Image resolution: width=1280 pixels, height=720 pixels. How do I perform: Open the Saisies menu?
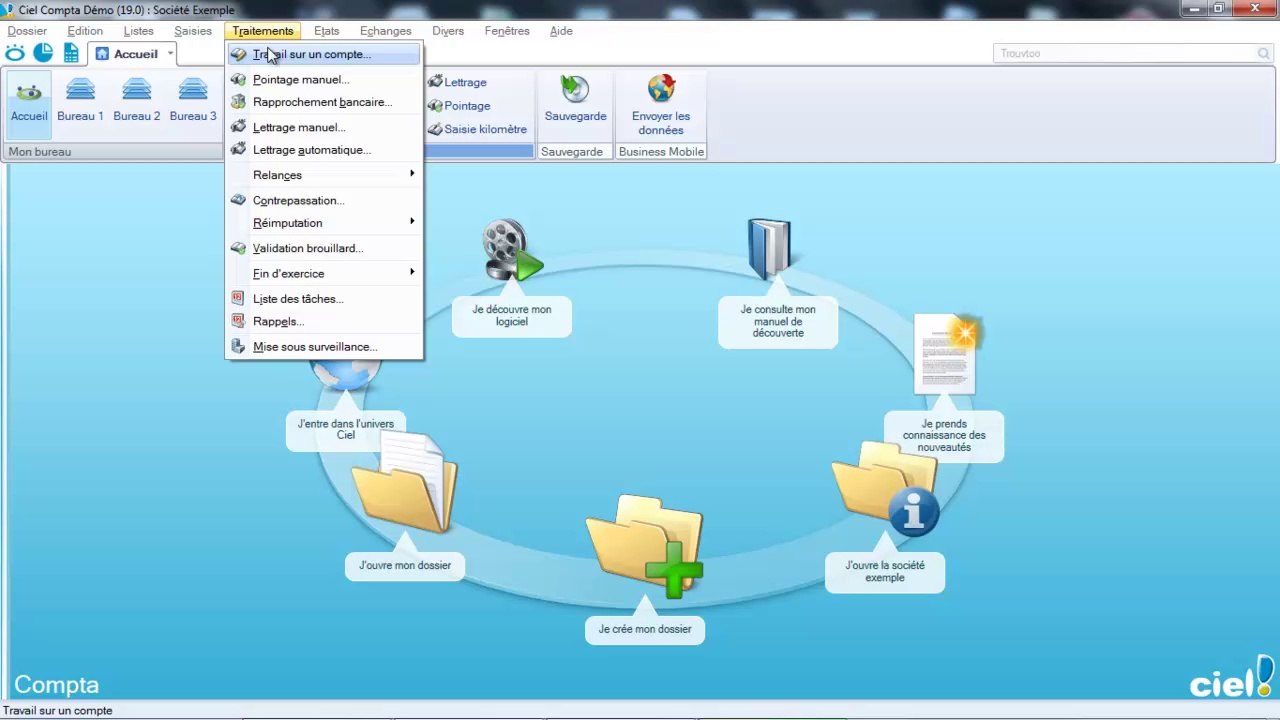tap(193, 31)
